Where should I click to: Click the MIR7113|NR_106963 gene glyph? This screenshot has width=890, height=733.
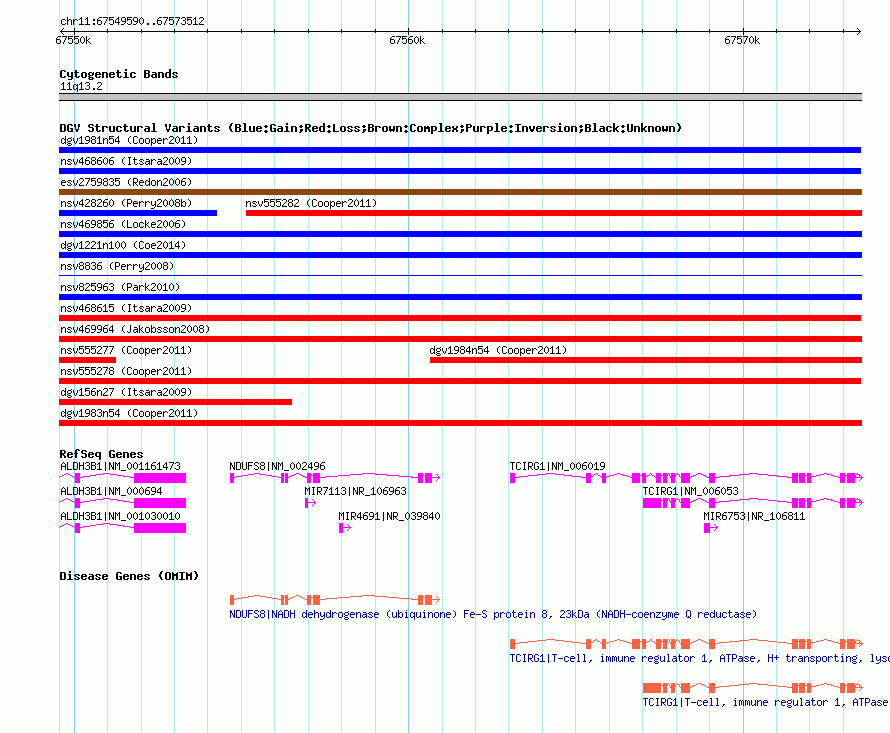click(310, 503)
